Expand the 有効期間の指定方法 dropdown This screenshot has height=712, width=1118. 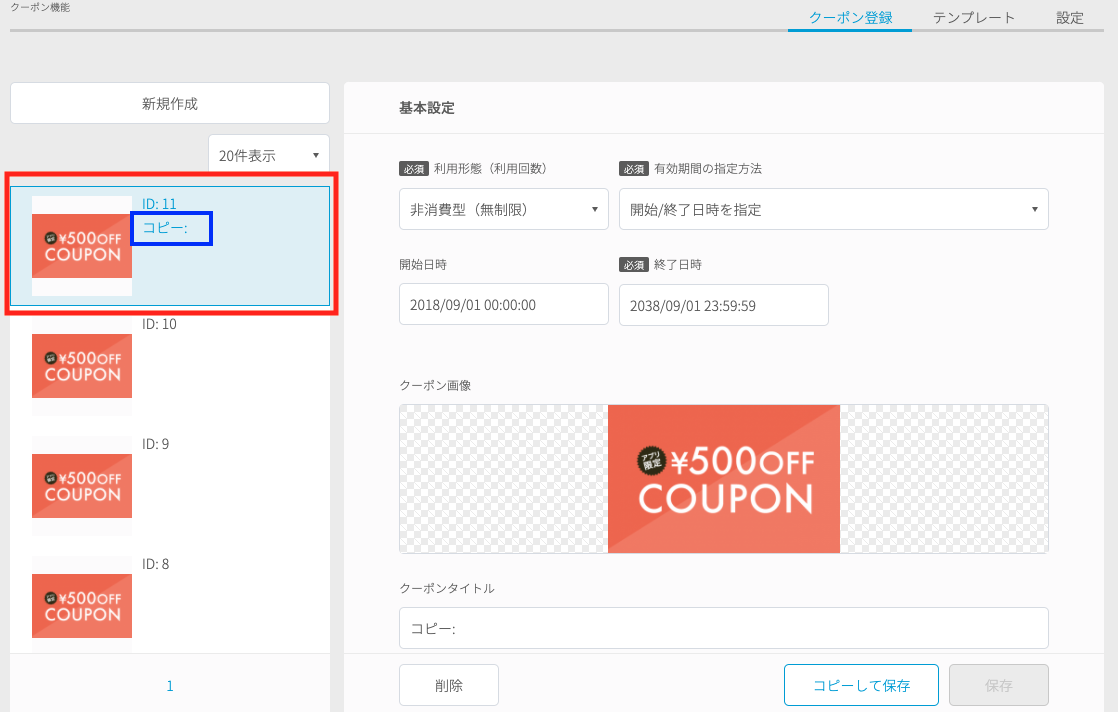pos(833,209)
